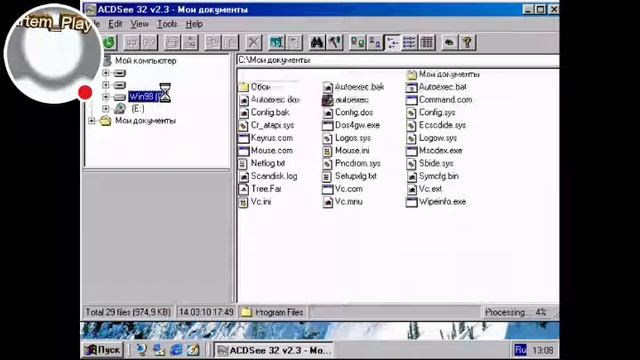
Task: Select the Scandisk.log file
Action: point(268,176)
